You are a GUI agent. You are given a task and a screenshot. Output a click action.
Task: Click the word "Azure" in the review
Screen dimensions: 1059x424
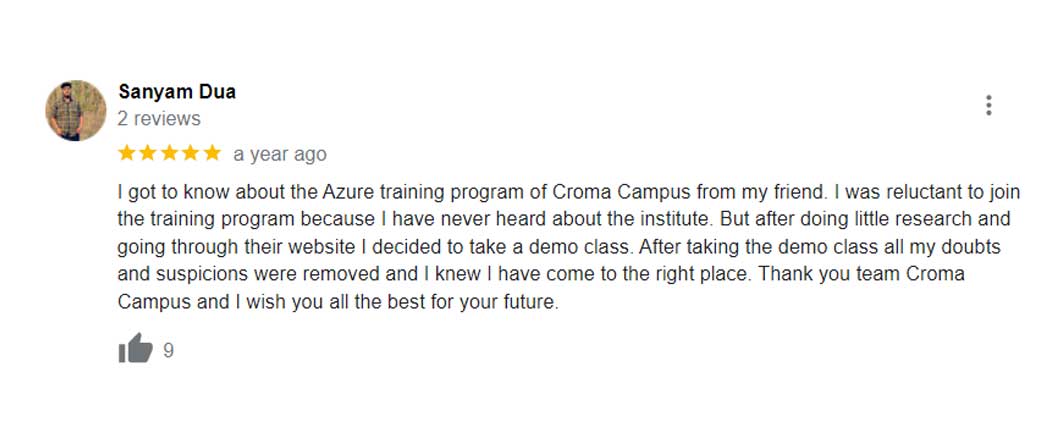pos(318,191)
